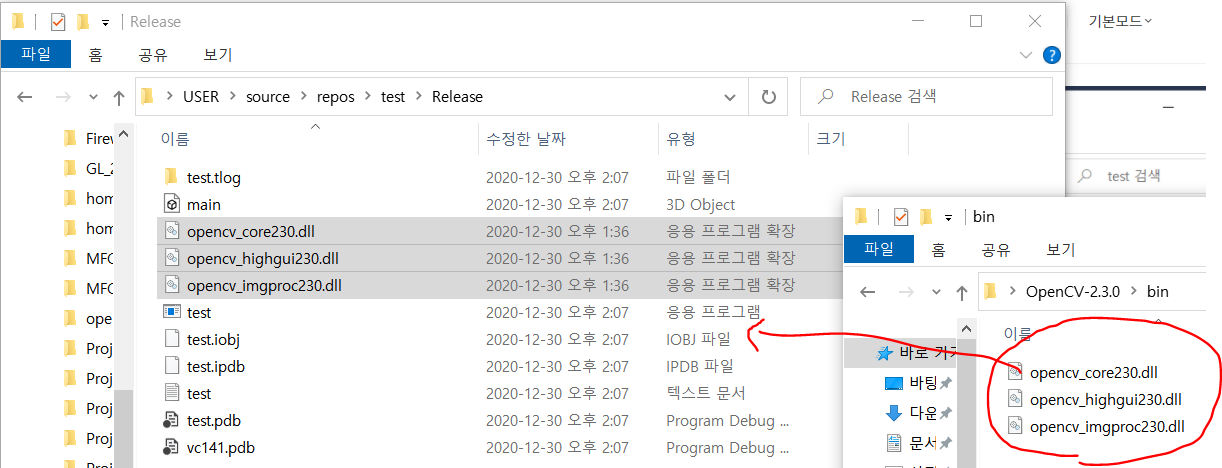The image size is (1222, 468).
Task: Select opencv_highgui230.dll in bin window
Action: click(1105, 399)
